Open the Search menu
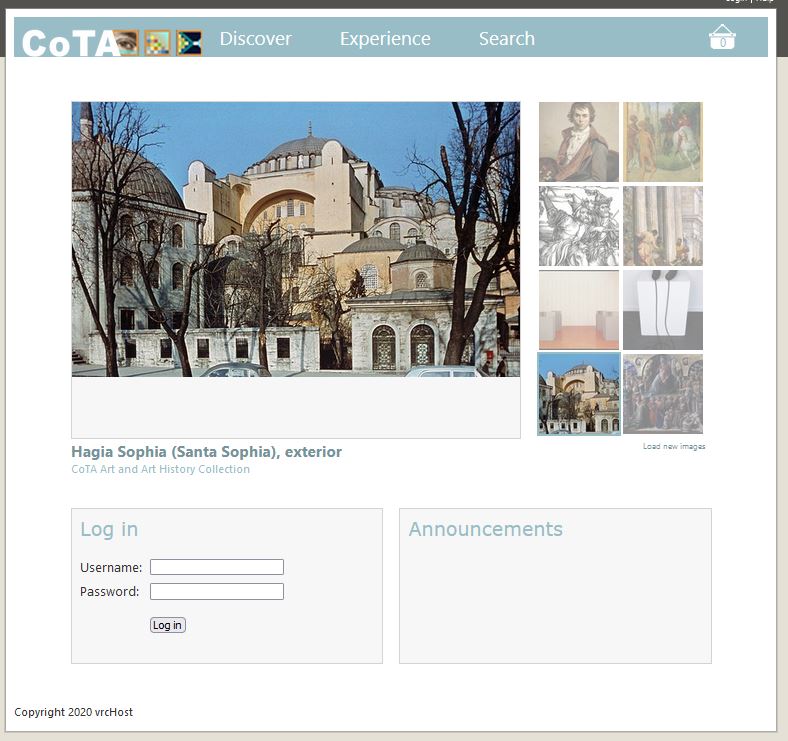Image resolution: width=788 pixels, height=741 pixels. click(x=507, y=39)
